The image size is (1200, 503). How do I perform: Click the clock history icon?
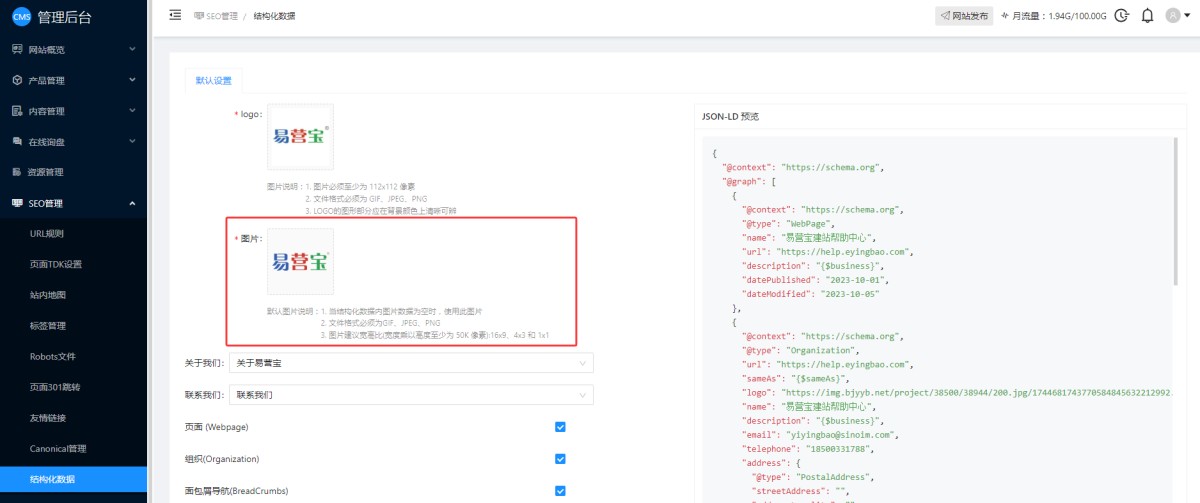pos(1122,16)
